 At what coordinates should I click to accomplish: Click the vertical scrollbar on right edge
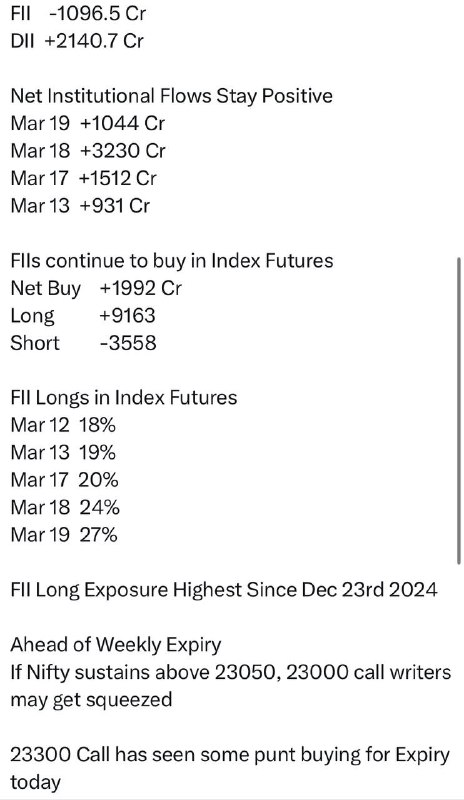(459, 411)
